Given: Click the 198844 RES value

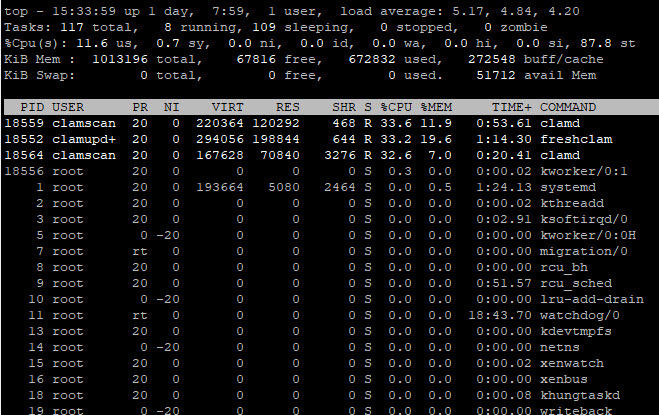Looking at the screenshot, I should tap(276, 139).
